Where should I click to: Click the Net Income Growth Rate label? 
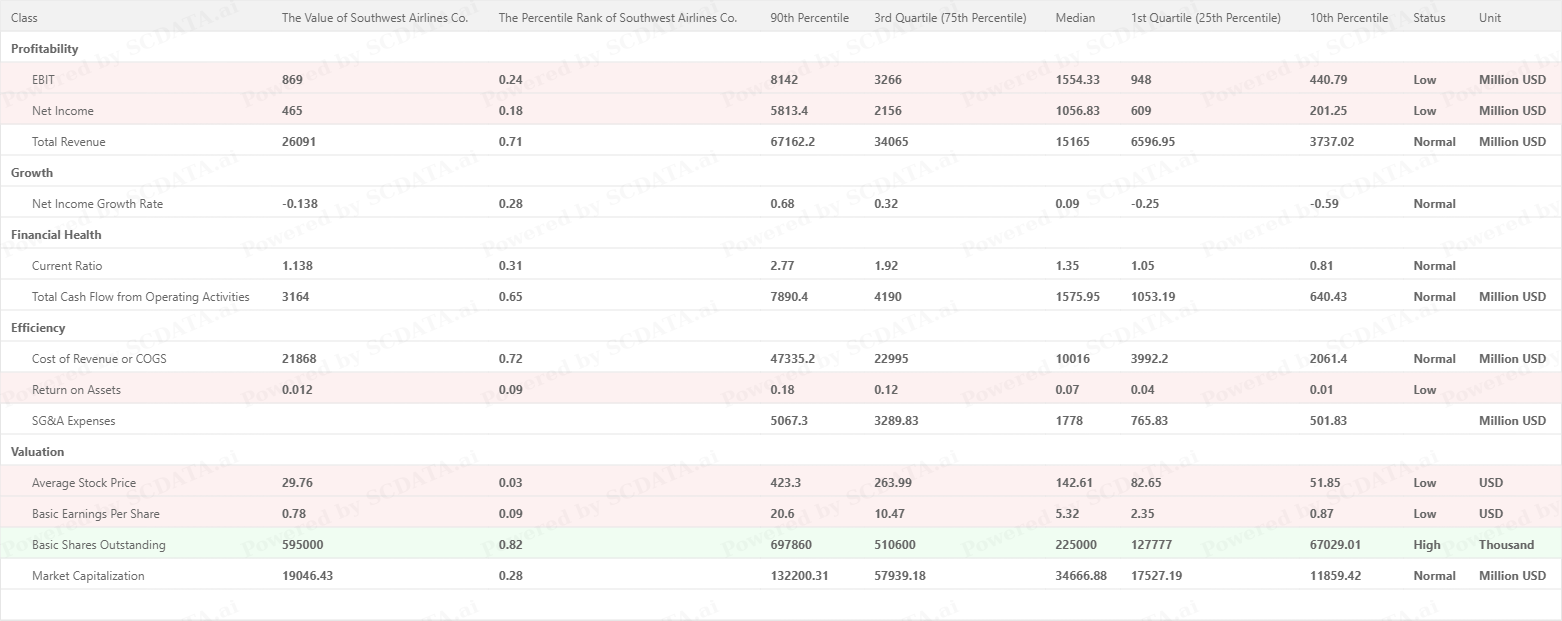coord(97,204)
